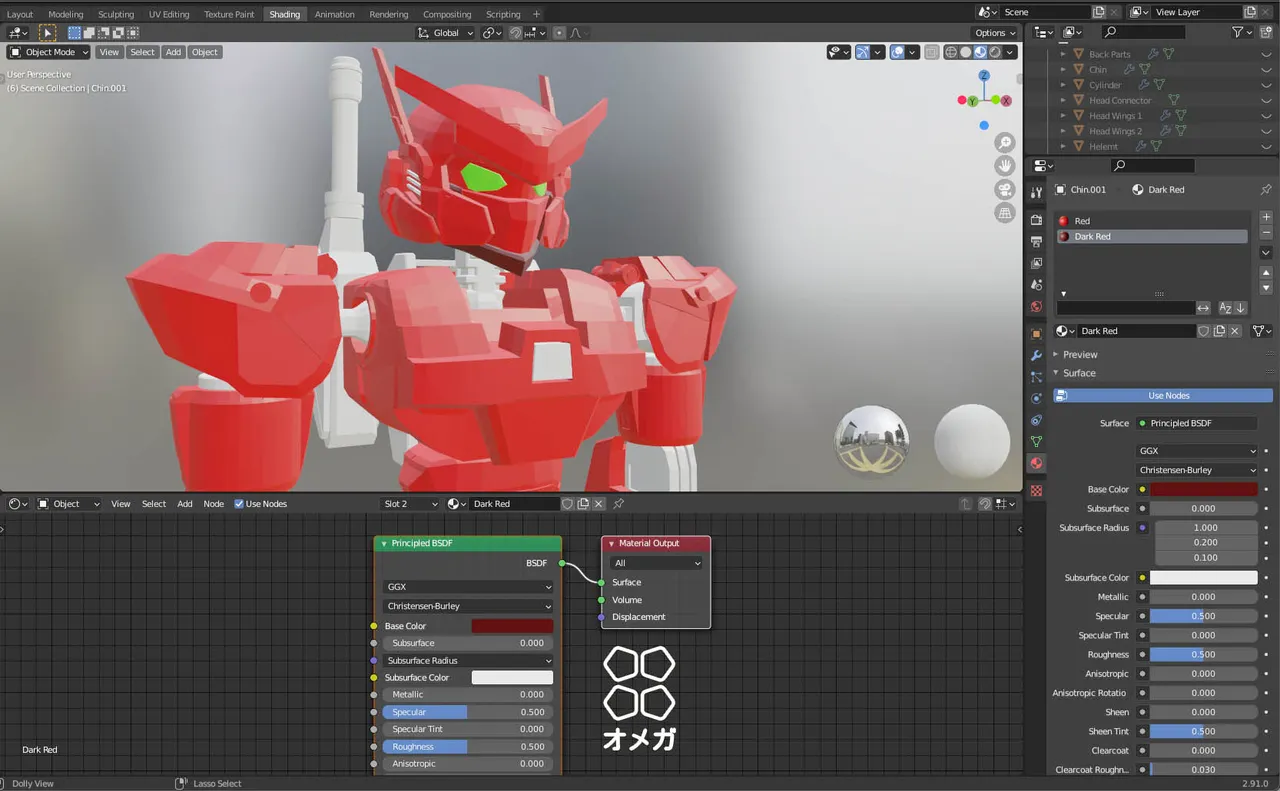Switch to the Animation workspace tab

(x=334, y=14)
